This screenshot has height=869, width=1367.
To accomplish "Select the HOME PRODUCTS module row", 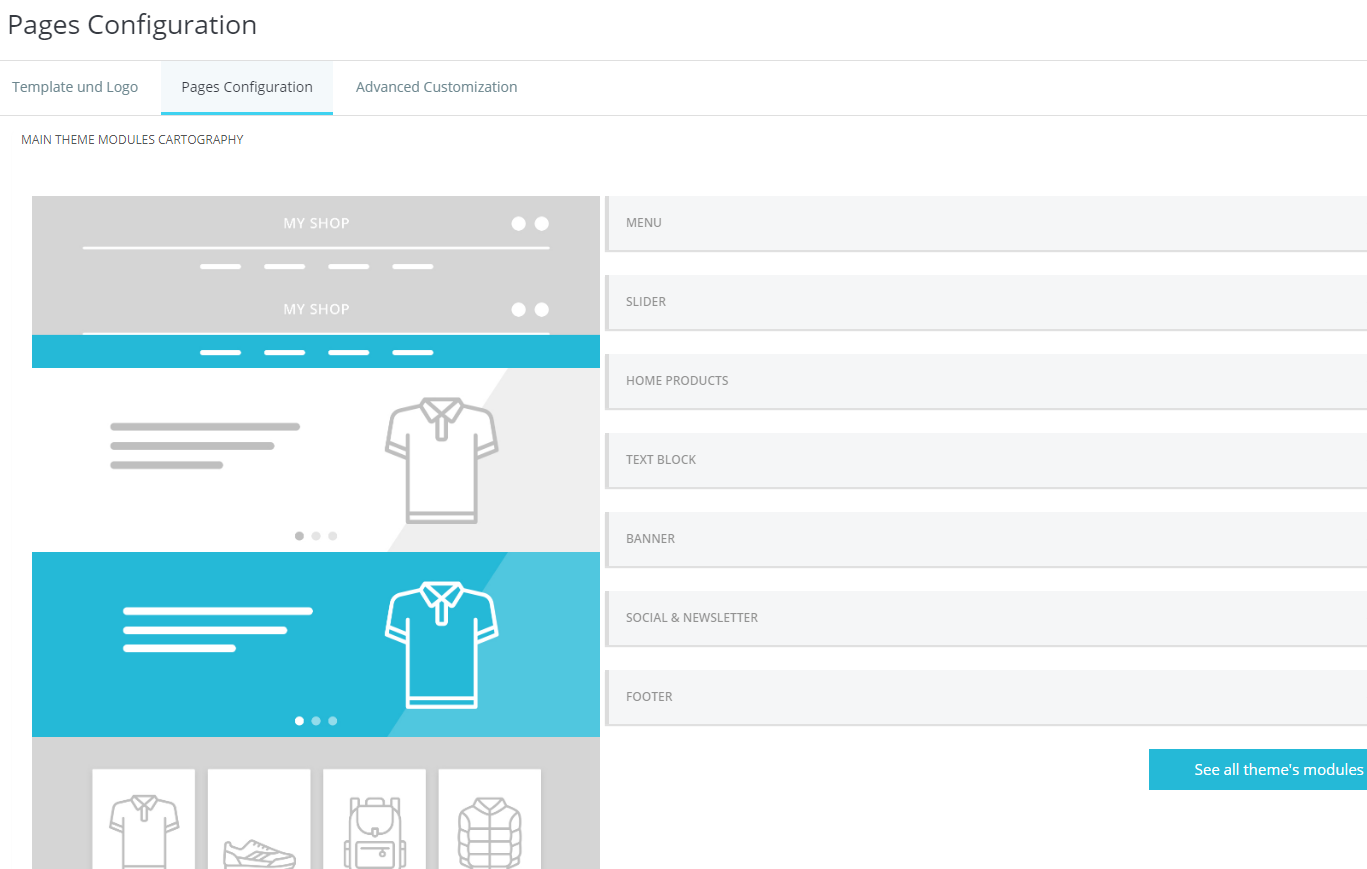I will pyautogui.click(x=986, y=381).
